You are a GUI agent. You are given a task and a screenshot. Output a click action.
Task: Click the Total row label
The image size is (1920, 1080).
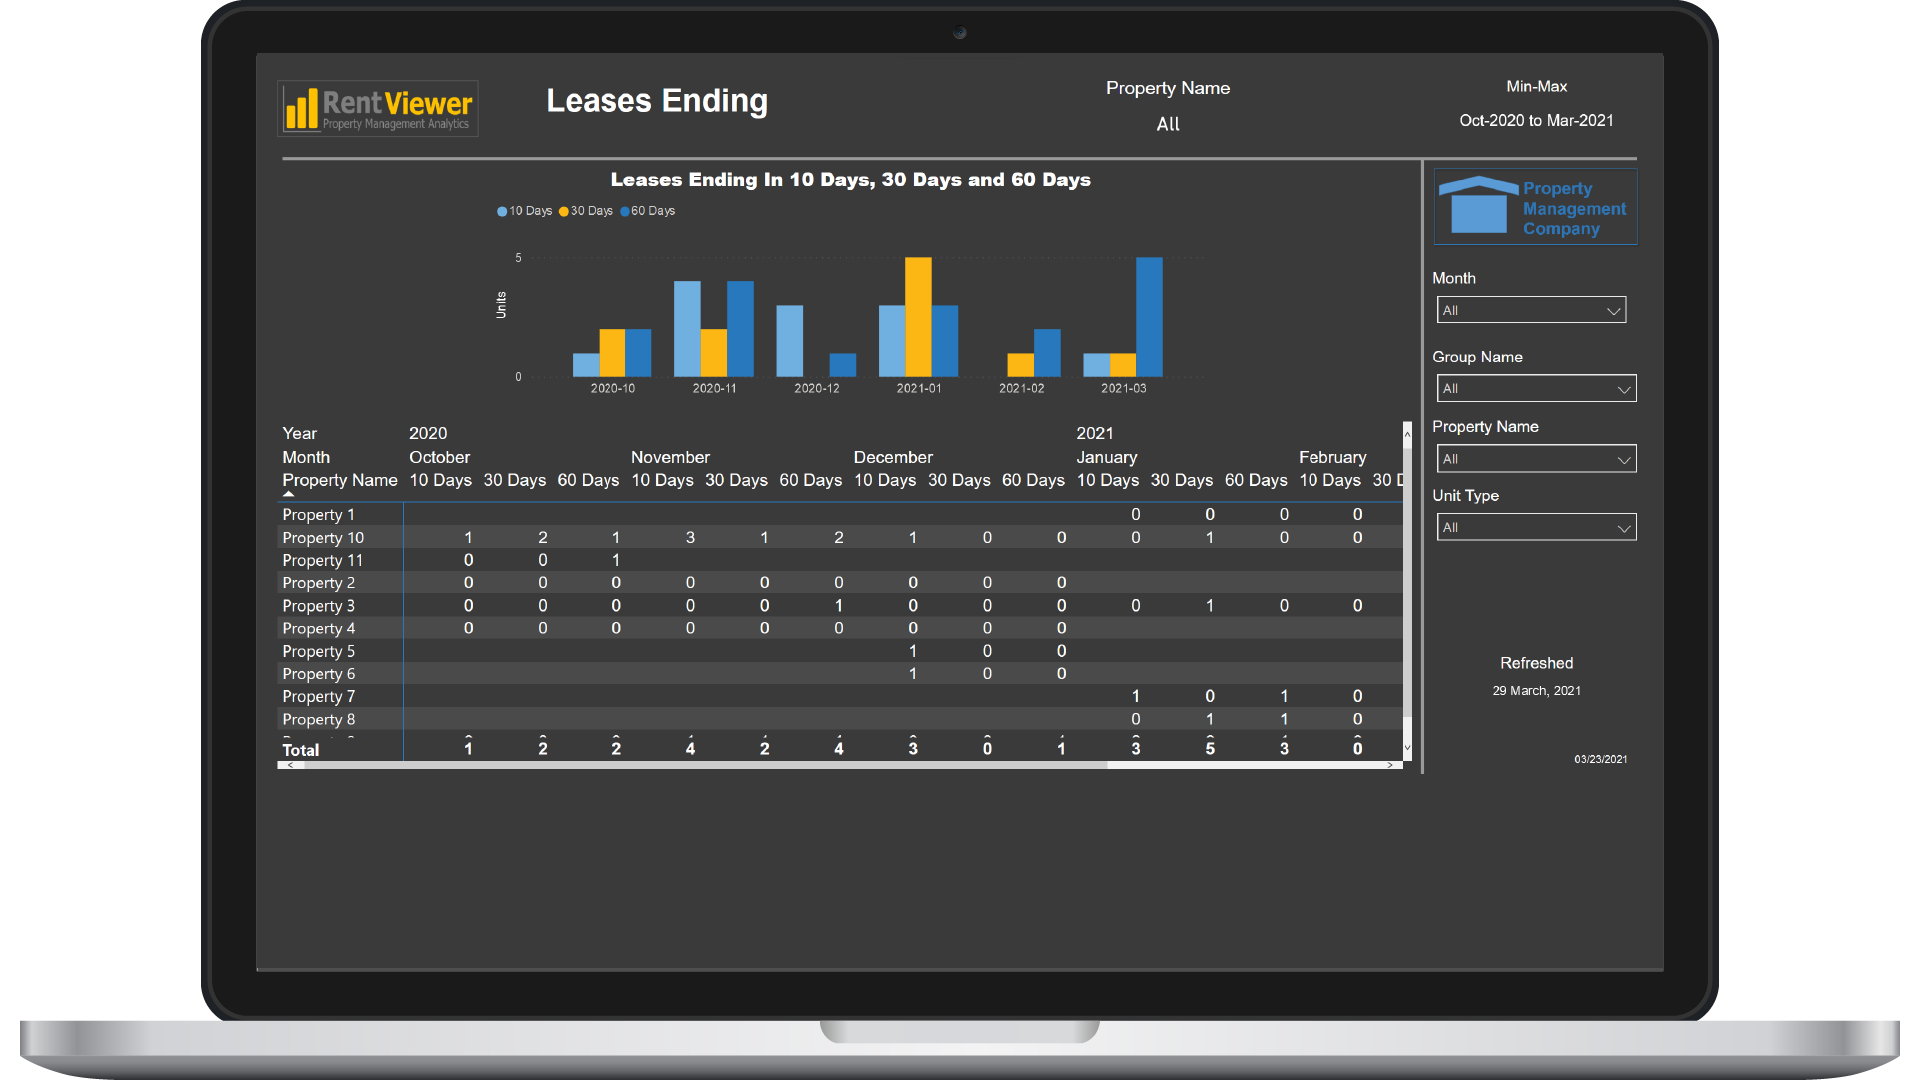click(x=300, y=750)
